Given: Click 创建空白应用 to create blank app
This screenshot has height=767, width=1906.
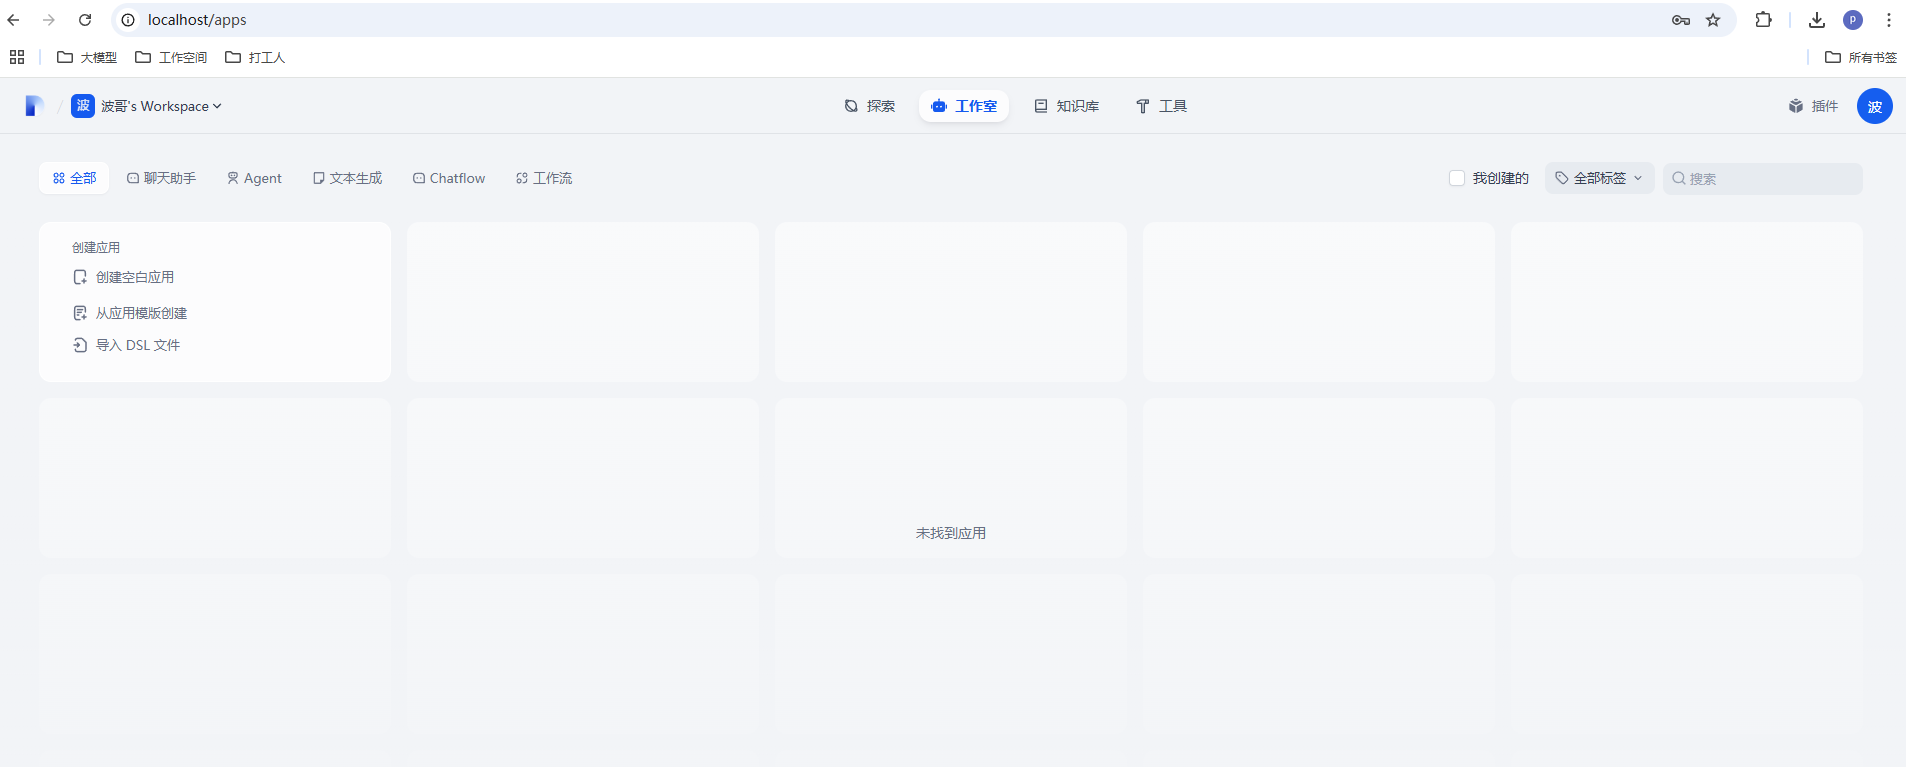Looking at the screenshot, I should 134,277.
